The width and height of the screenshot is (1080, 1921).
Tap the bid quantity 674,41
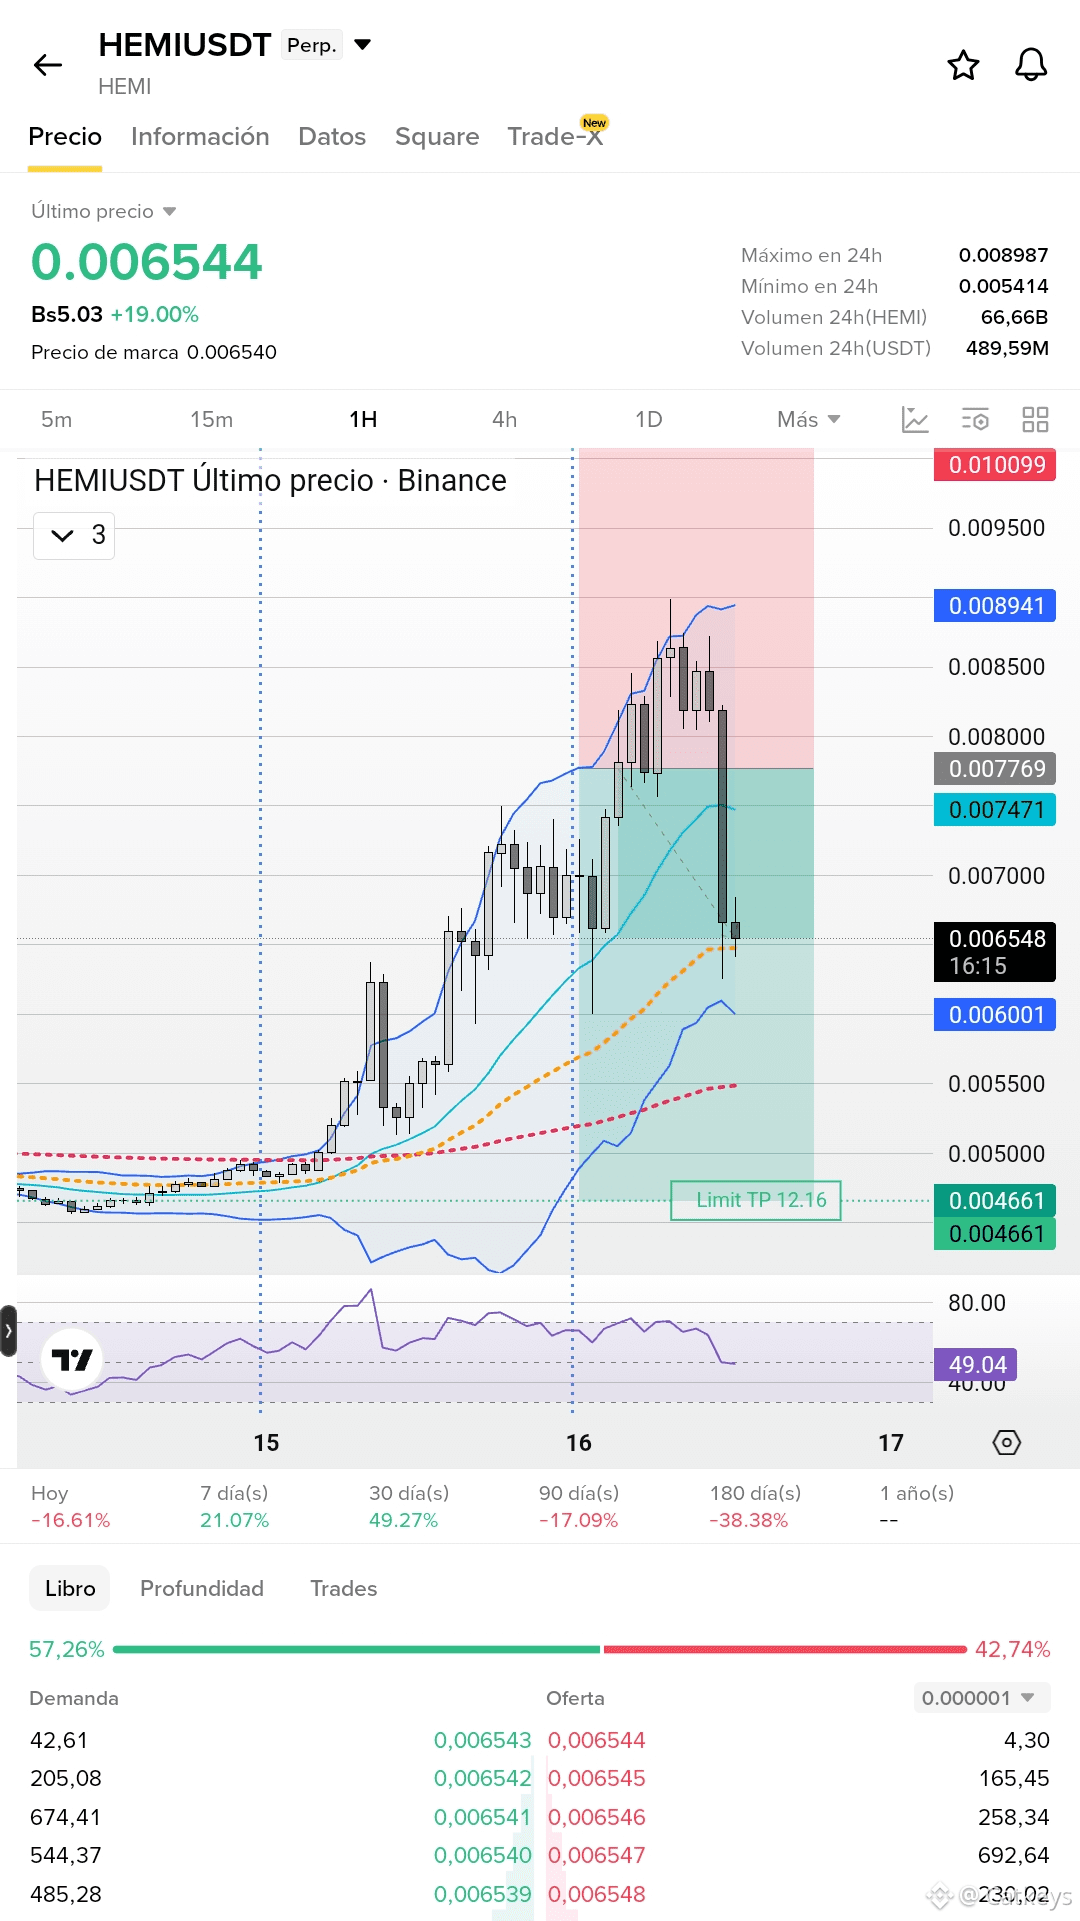coord(66,1817)
